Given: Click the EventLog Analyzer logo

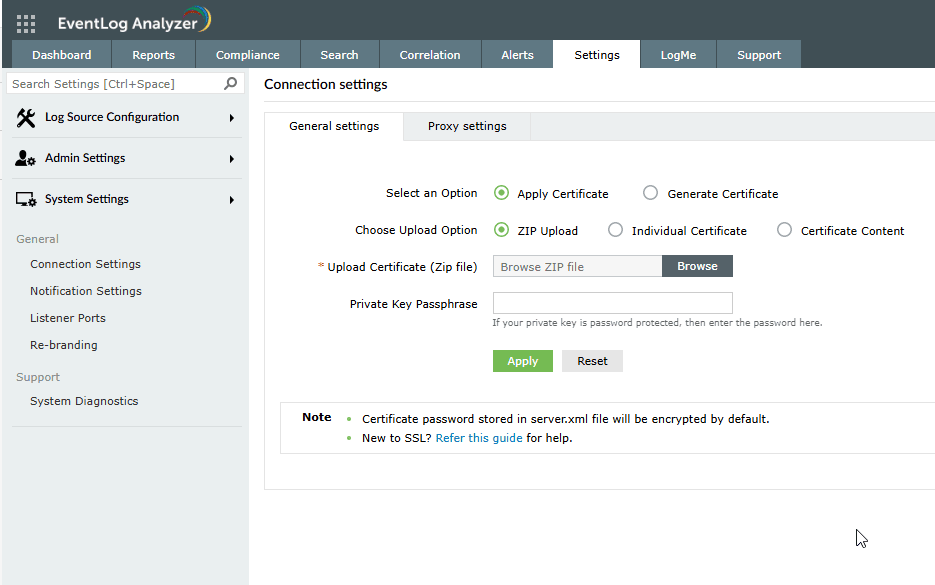Looking at the screenshot, I should point(134,23).
